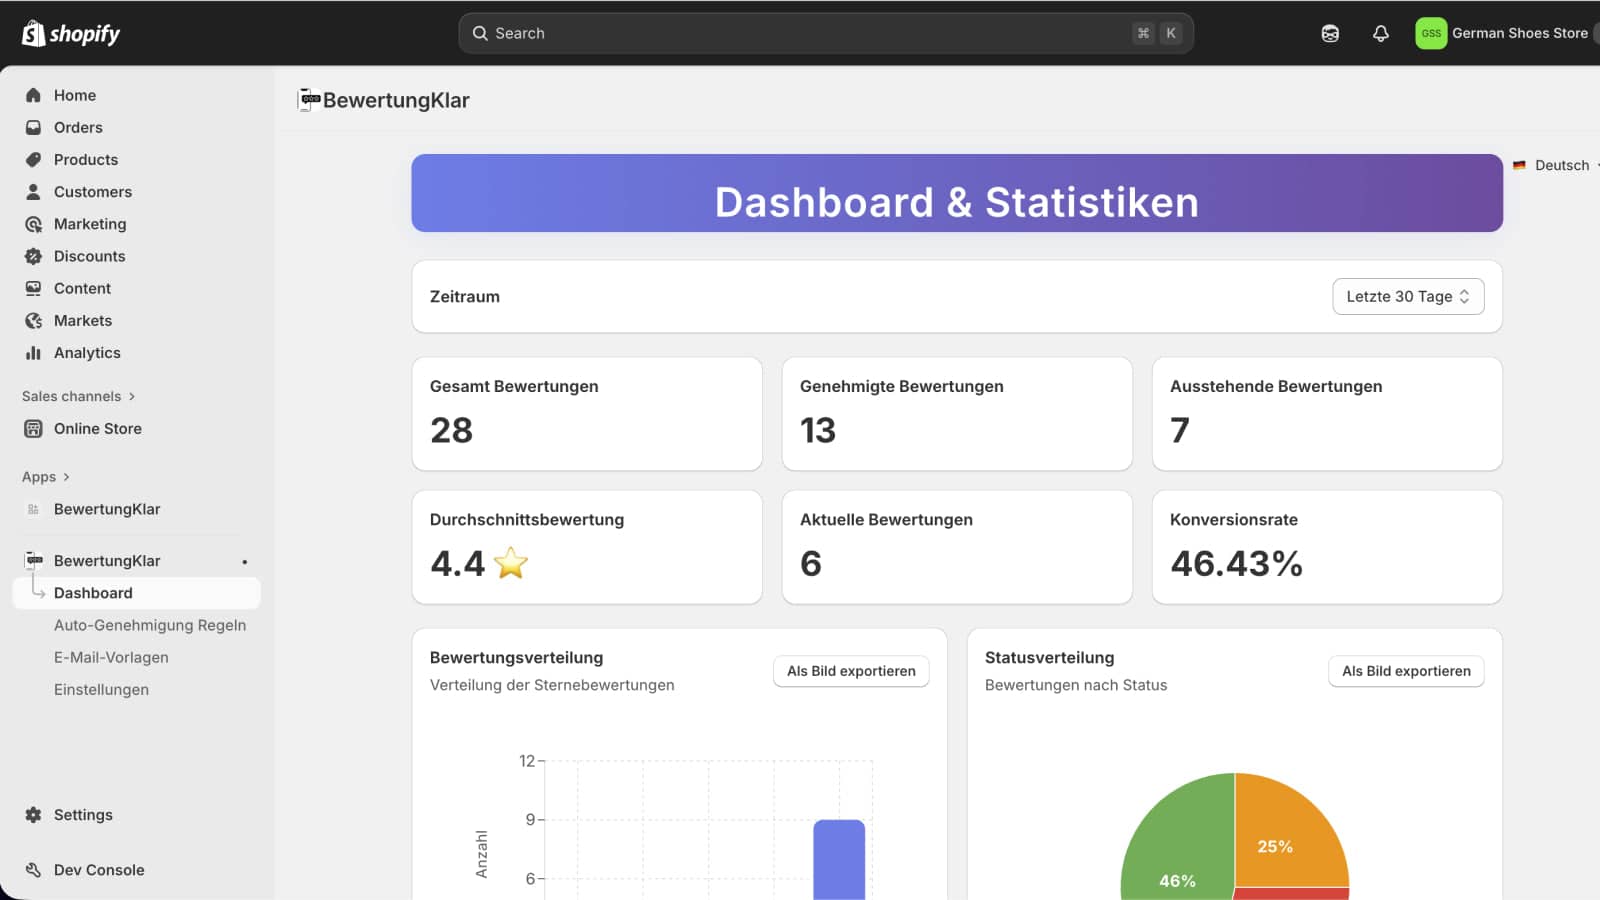
Task: Select the Markets globe icon
Action: [33, 320]
